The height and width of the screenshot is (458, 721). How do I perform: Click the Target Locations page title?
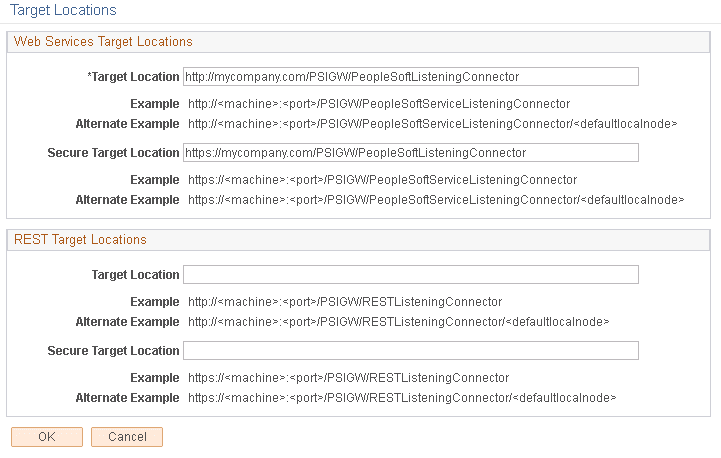pyautogui.click(x=63, y=10)
